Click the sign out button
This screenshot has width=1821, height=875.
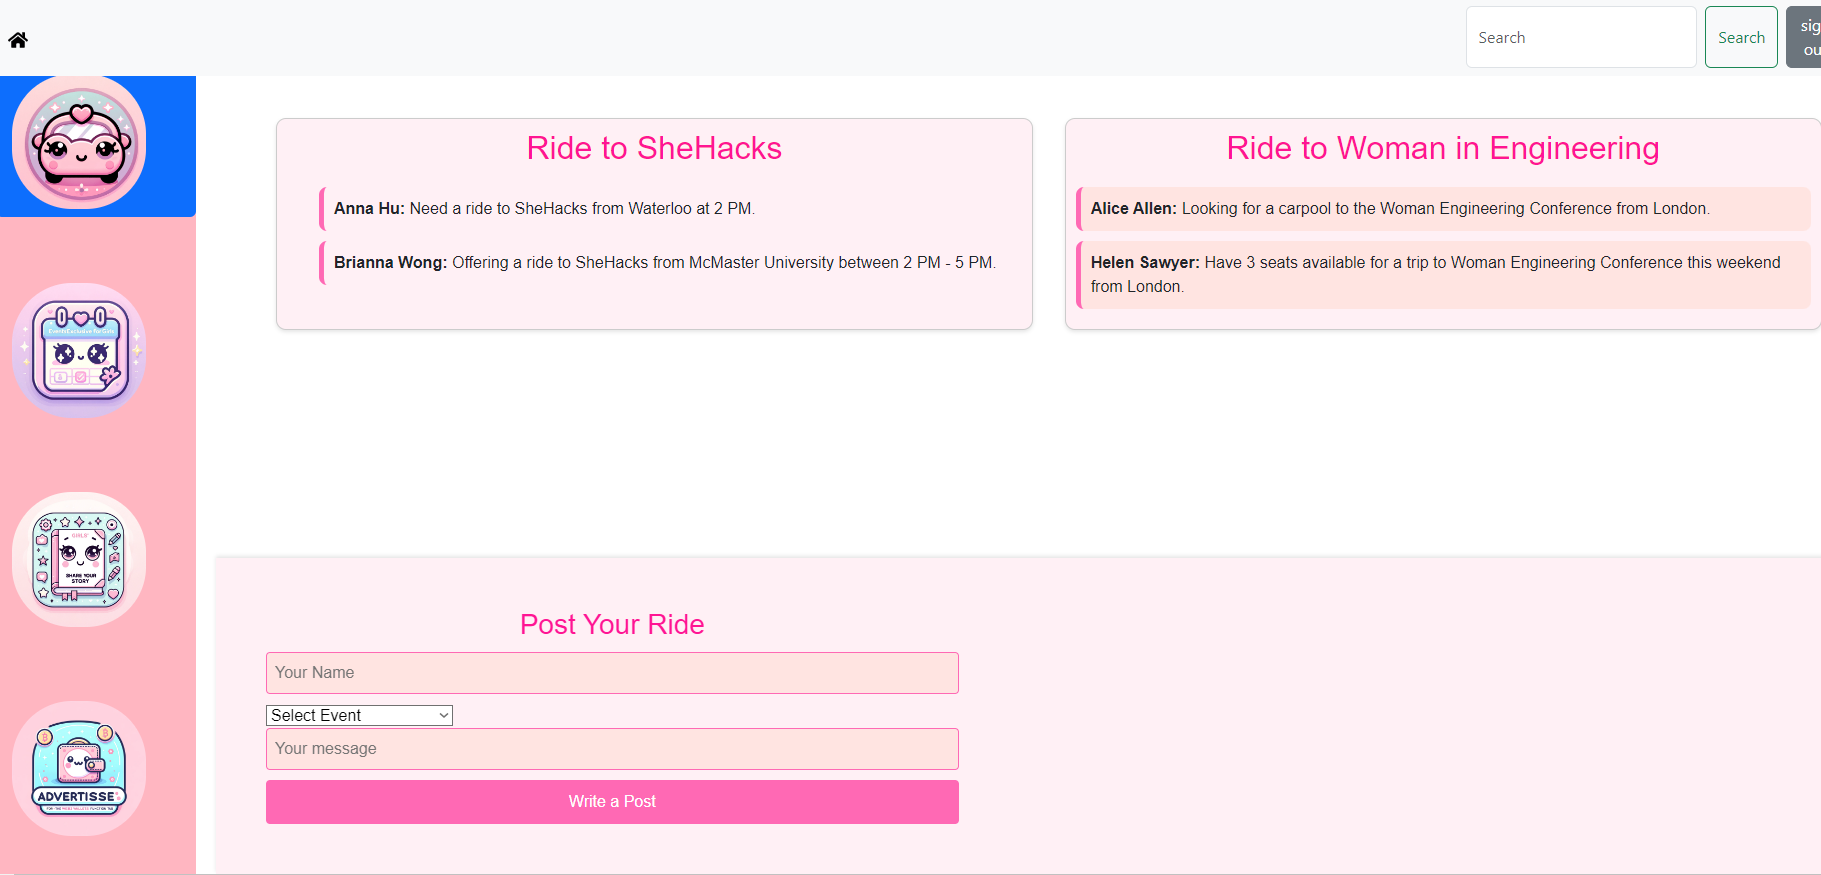[x=1806, y=37]
